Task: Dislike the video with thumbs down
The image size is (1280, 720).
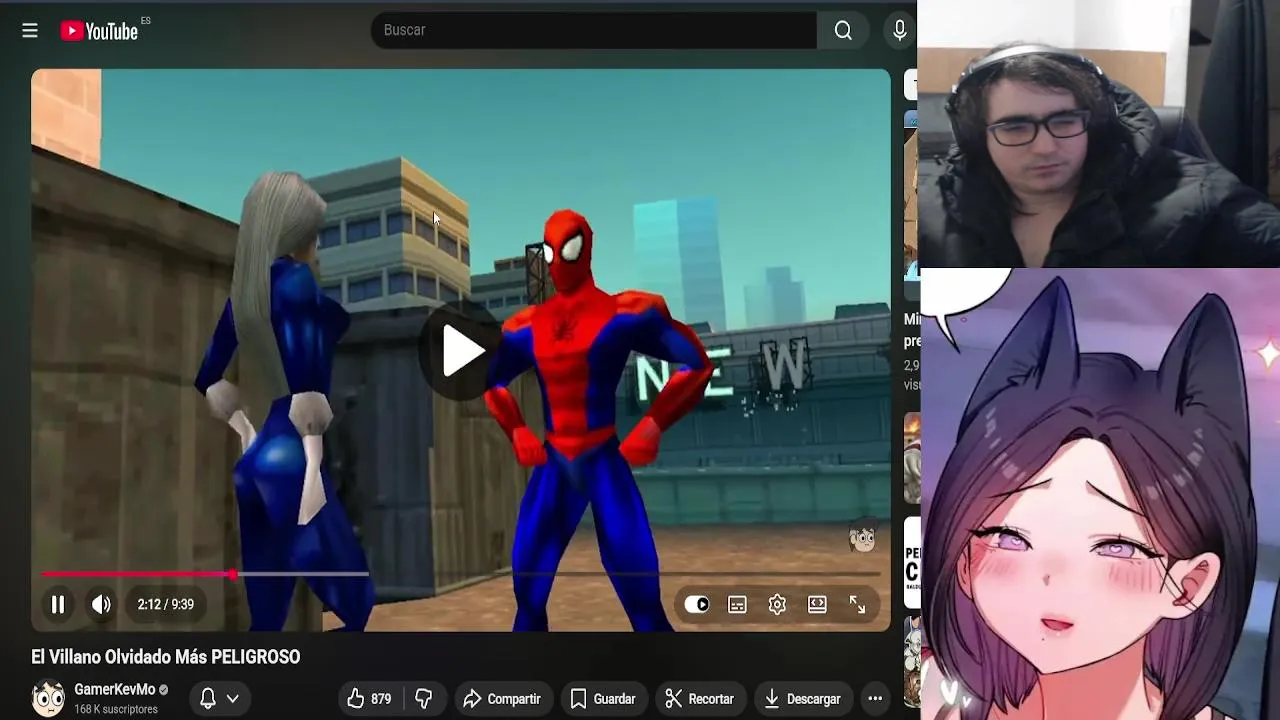Action: coord(424,699)
